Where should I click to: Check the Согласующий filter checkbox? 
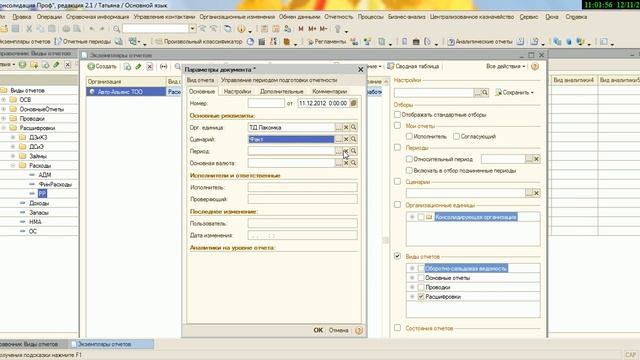[x=456, y=136]
